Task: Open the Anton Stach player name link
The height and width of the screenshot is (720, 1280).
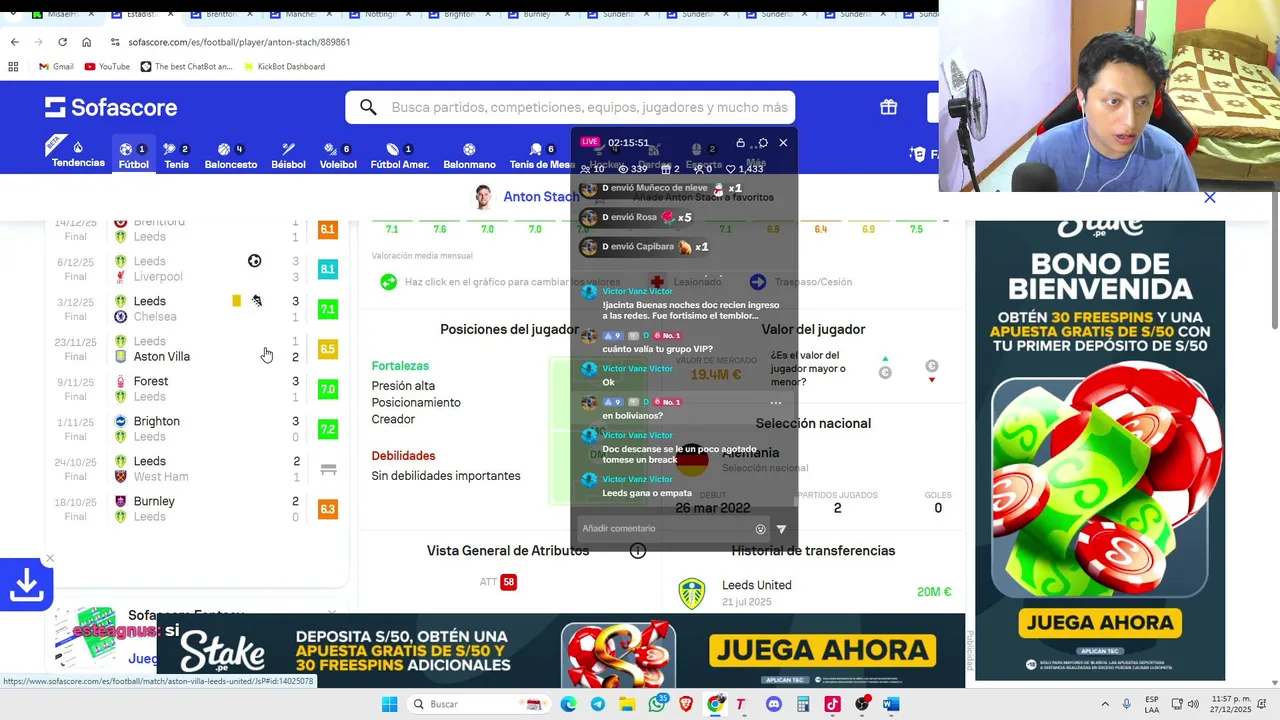Action: pos(541,197)
